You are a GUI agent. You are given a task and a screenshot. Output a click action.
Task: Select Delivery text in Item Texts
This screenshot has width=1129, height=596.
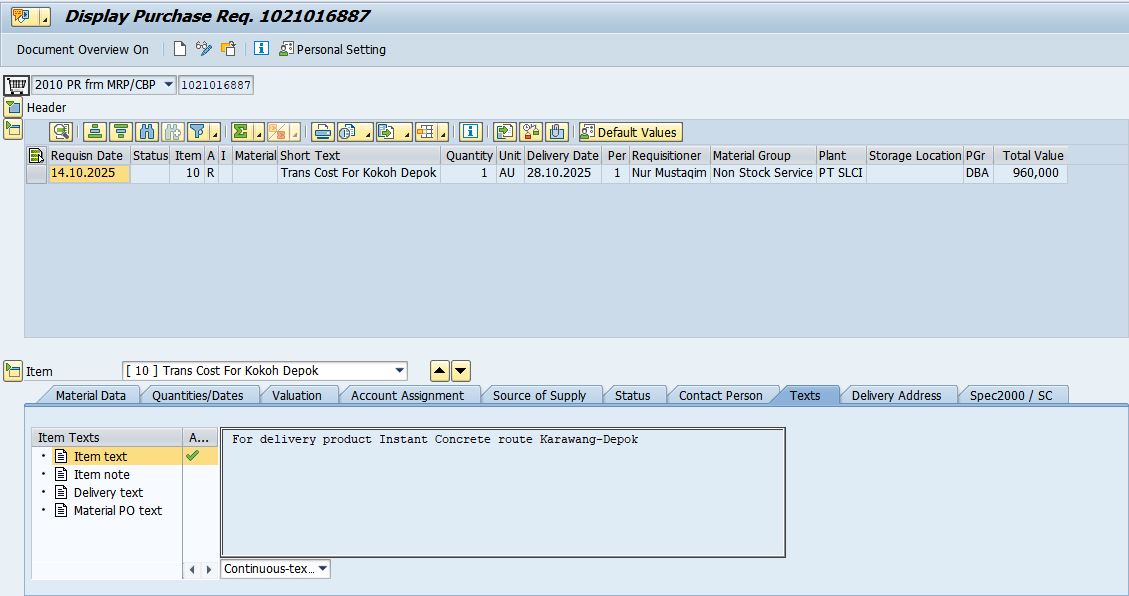point(108,492)
